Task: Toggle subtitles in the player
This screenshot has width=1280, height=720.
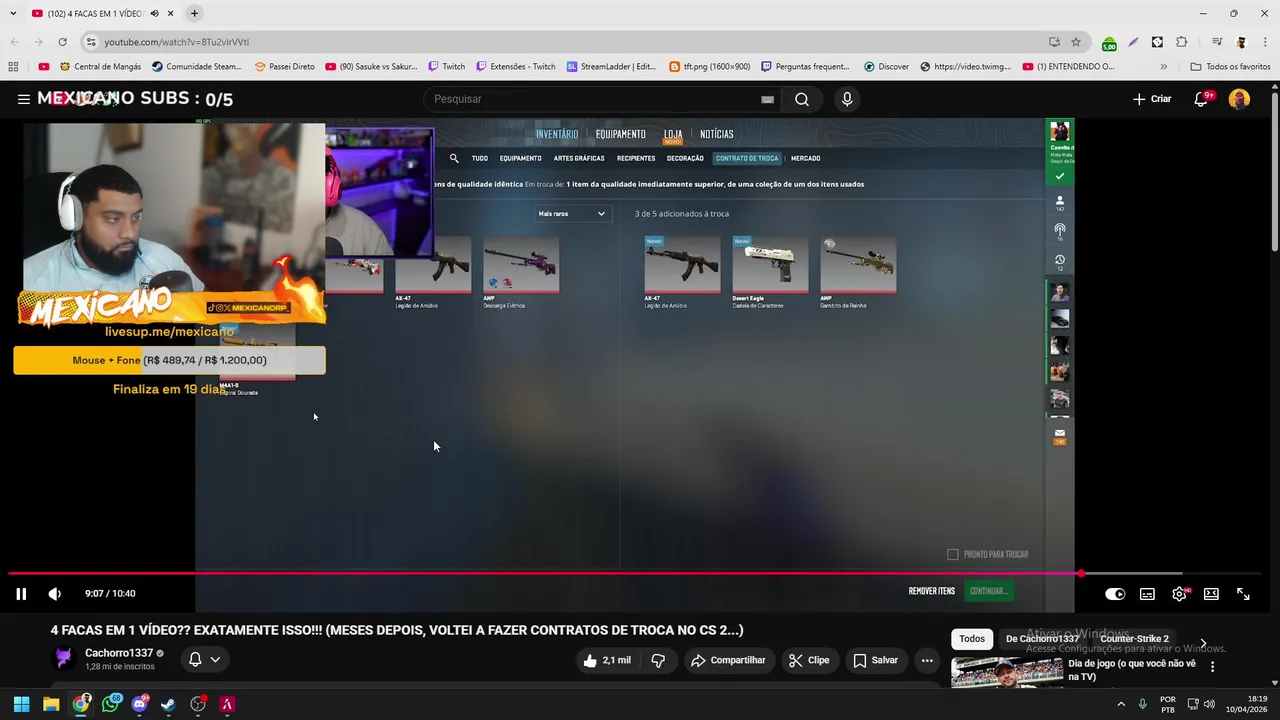Action: (1147, 594)
